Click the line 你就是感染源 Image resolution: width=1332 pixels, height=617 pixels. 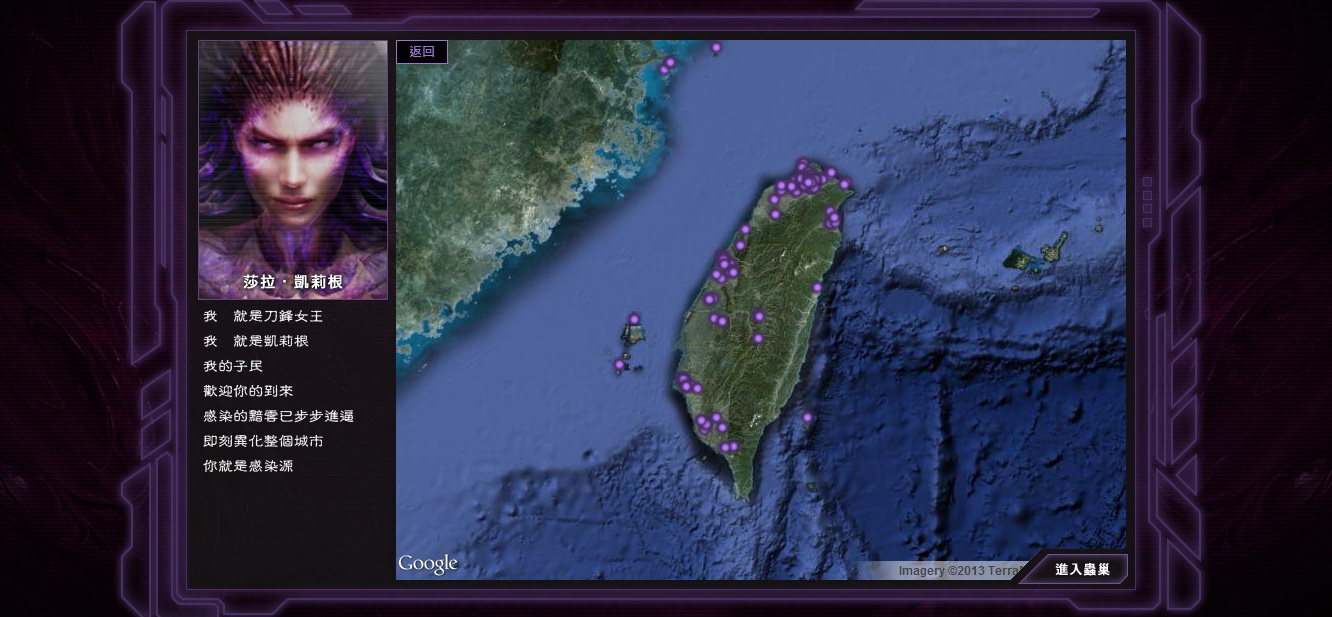pos(248,466)
